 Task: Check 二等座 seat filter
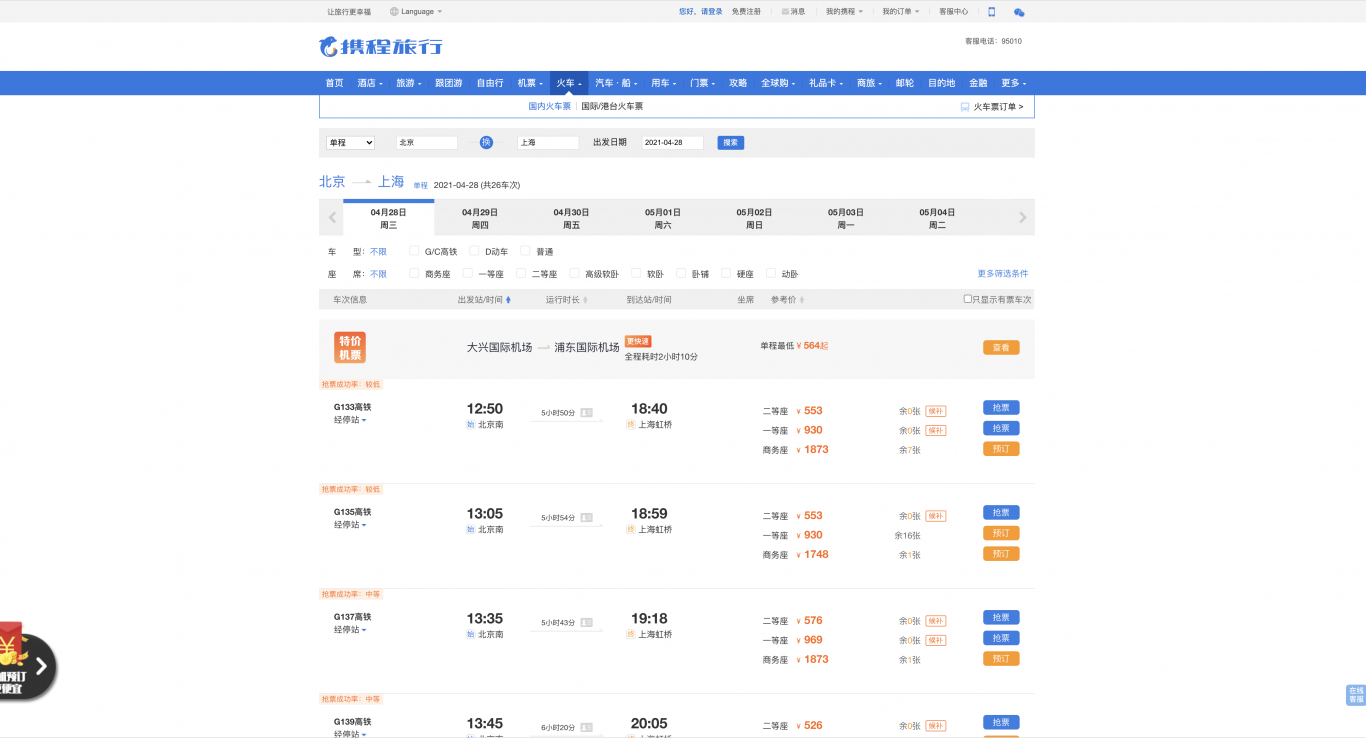point(521,273)
